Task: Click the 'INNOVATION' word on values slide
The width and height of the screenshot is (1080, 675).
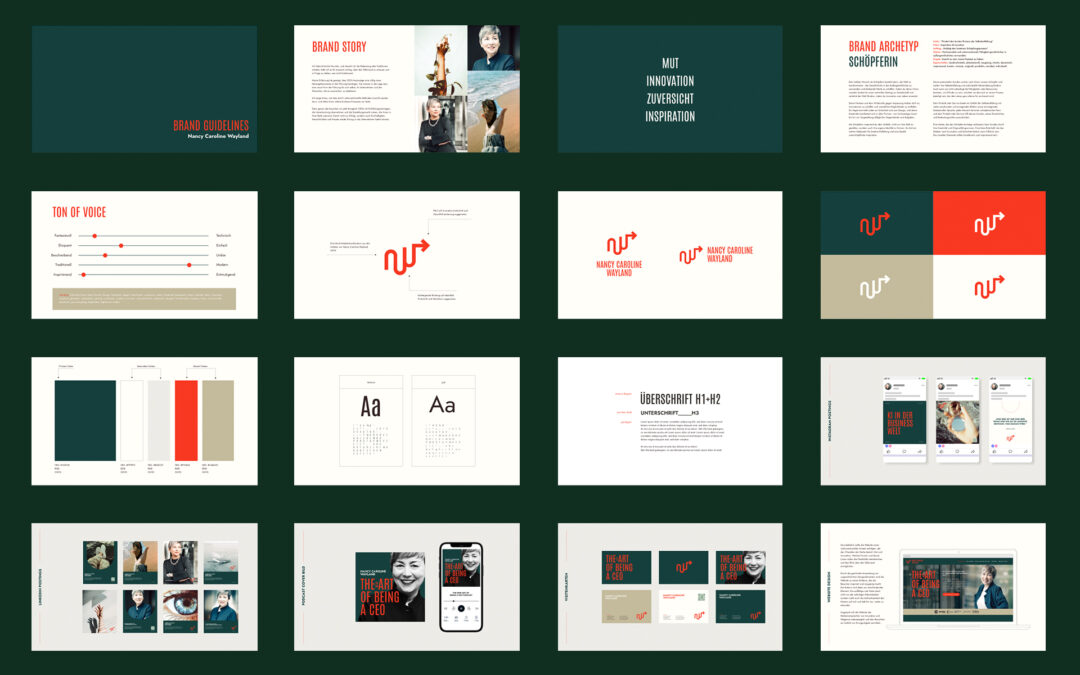Action: pyautogui.click(x=670, y=81)
